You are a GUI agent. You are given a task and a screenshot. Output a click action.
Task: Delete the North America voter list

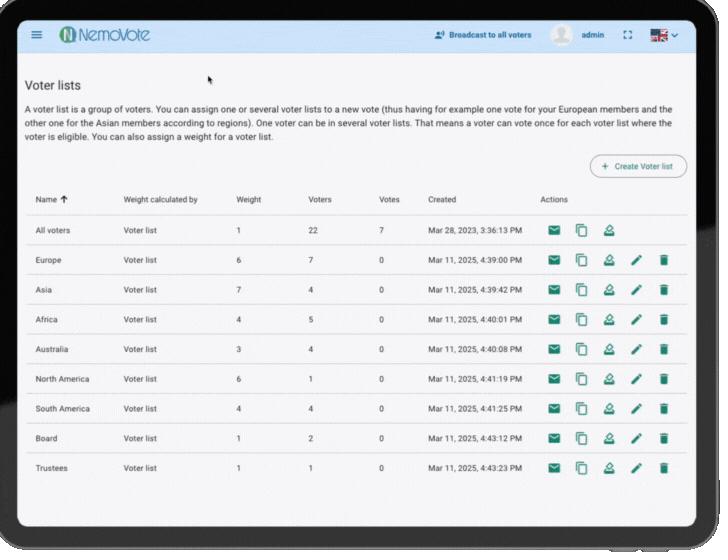coord(663,379)
